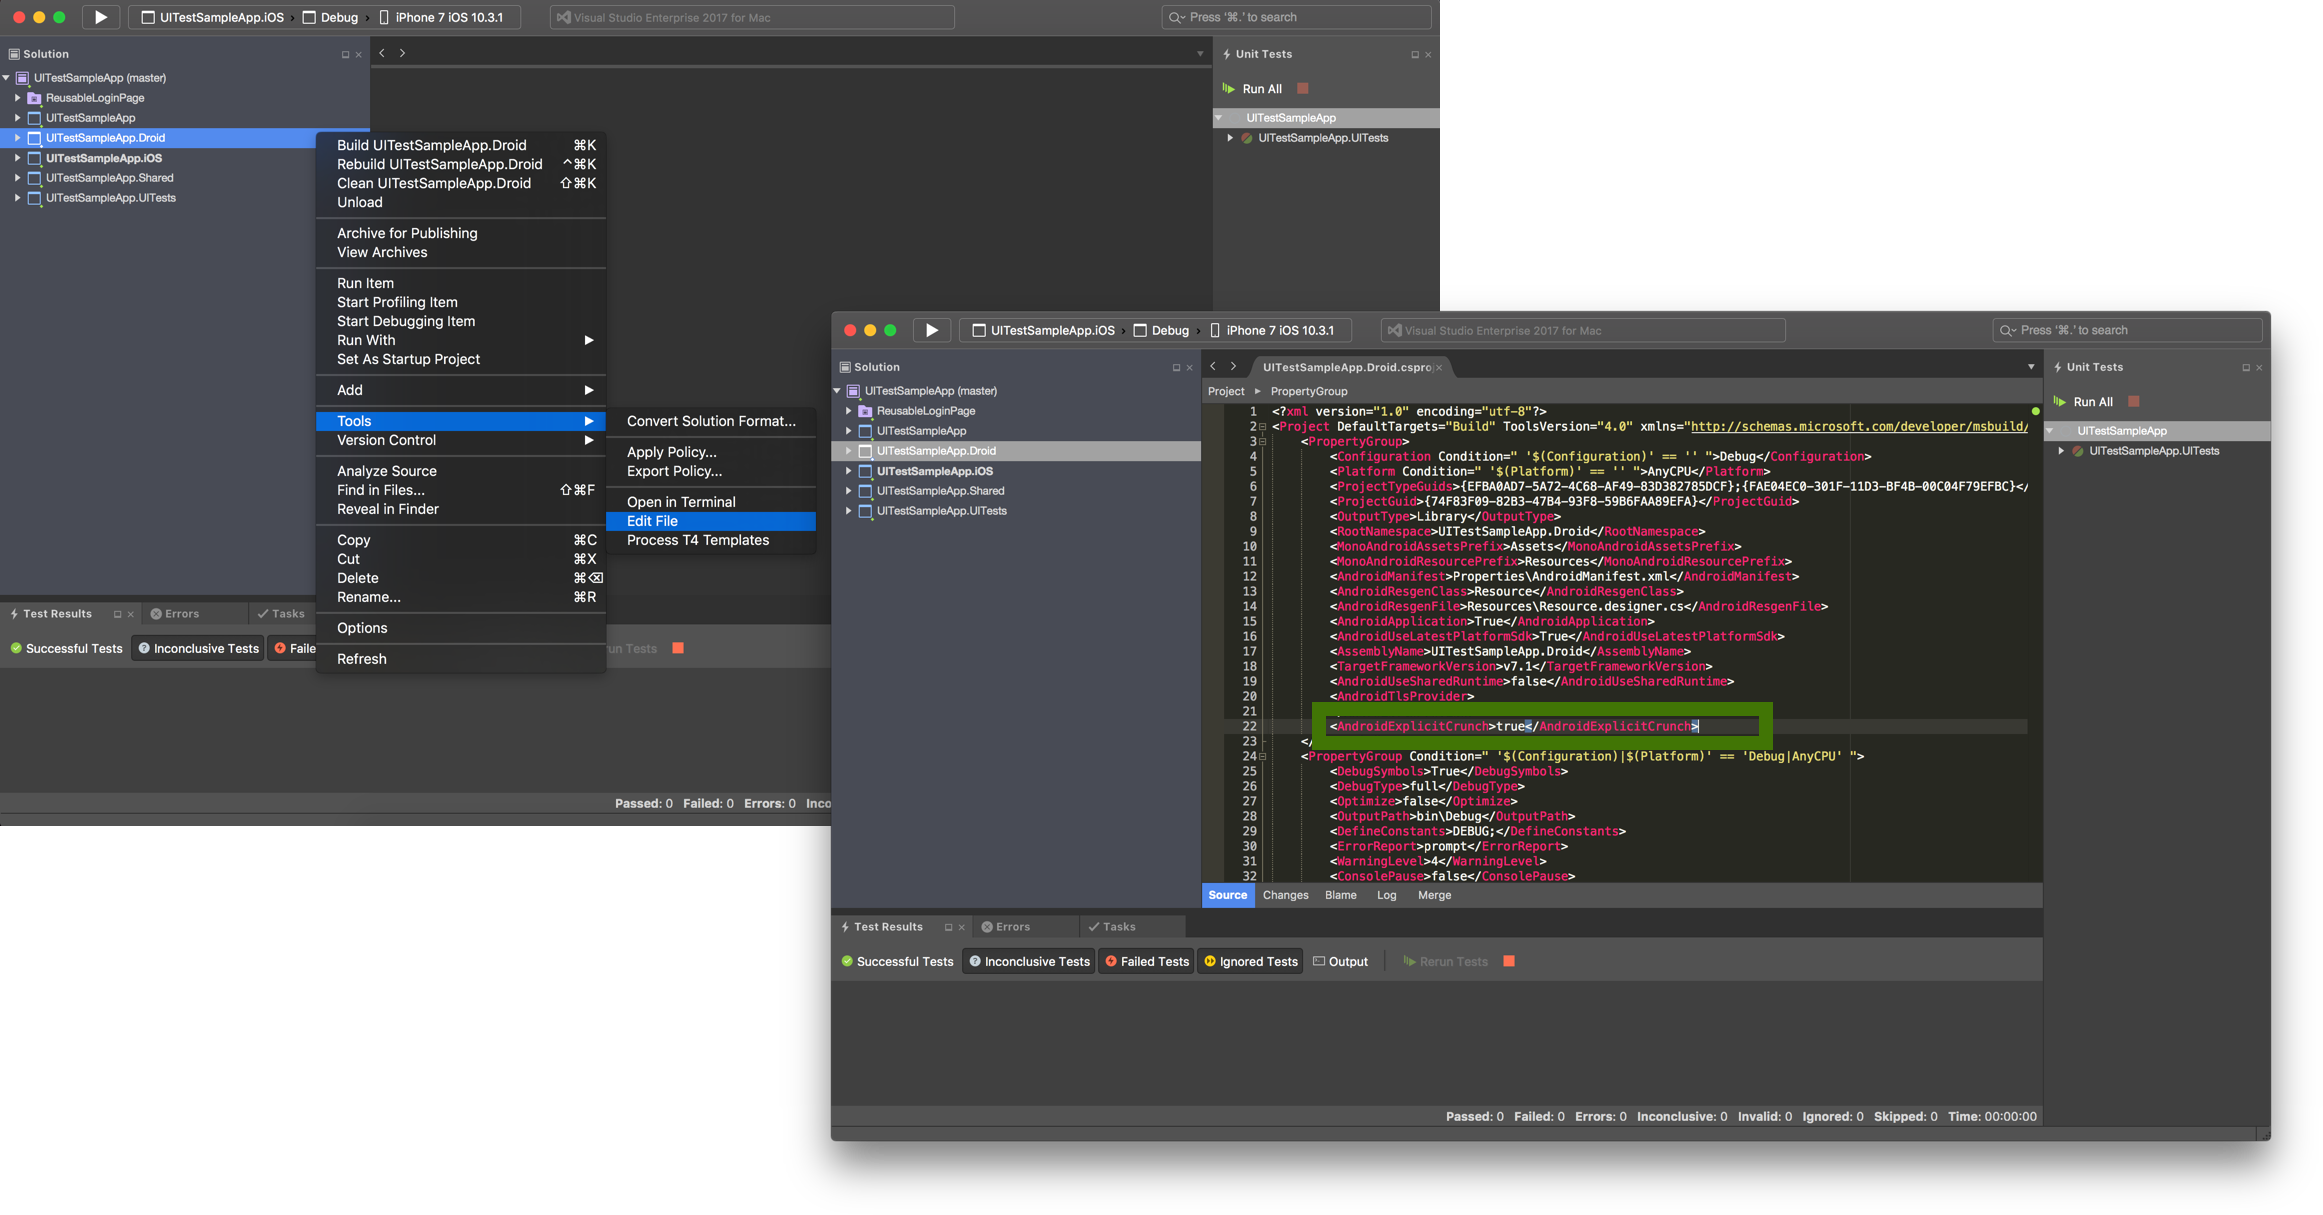
Task: Click the navigate forward arrow in the front window editor
Action: tap(1234, 366)
